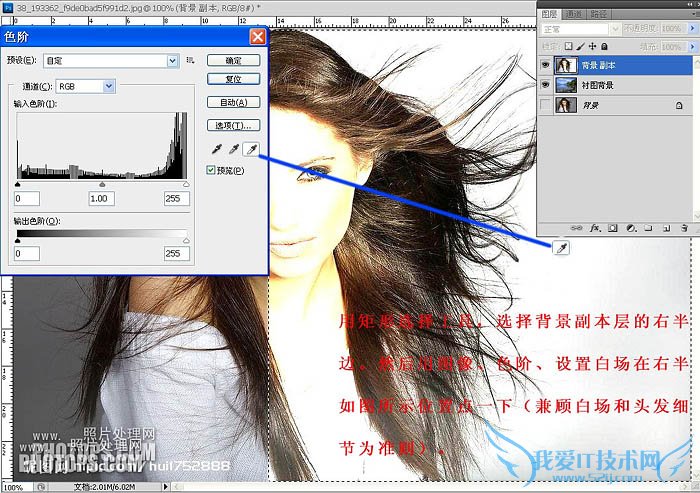Click the add layer style fx icon
The image size is (700, 493).
594,228
